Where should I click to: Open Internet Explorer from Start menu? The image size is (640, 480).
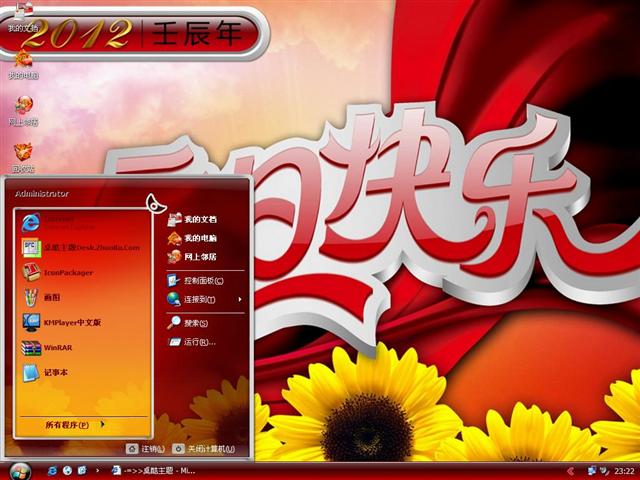point(84,222)
